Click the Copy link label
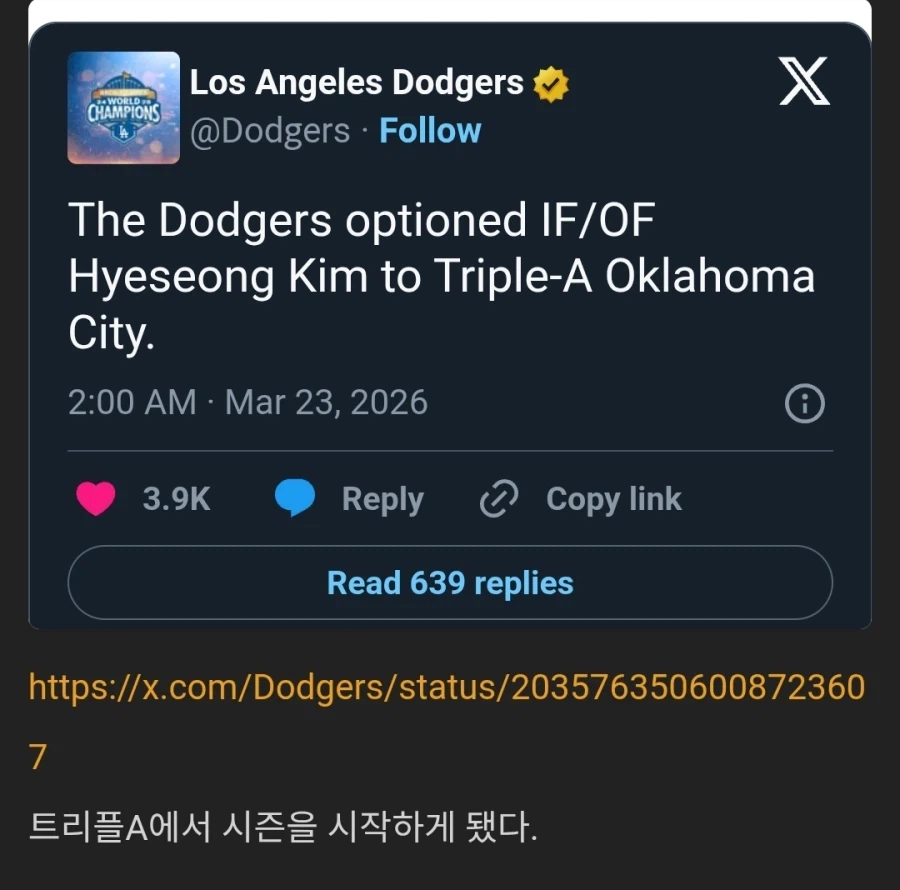This screenshot has width=900, height=890. (613, 498)
